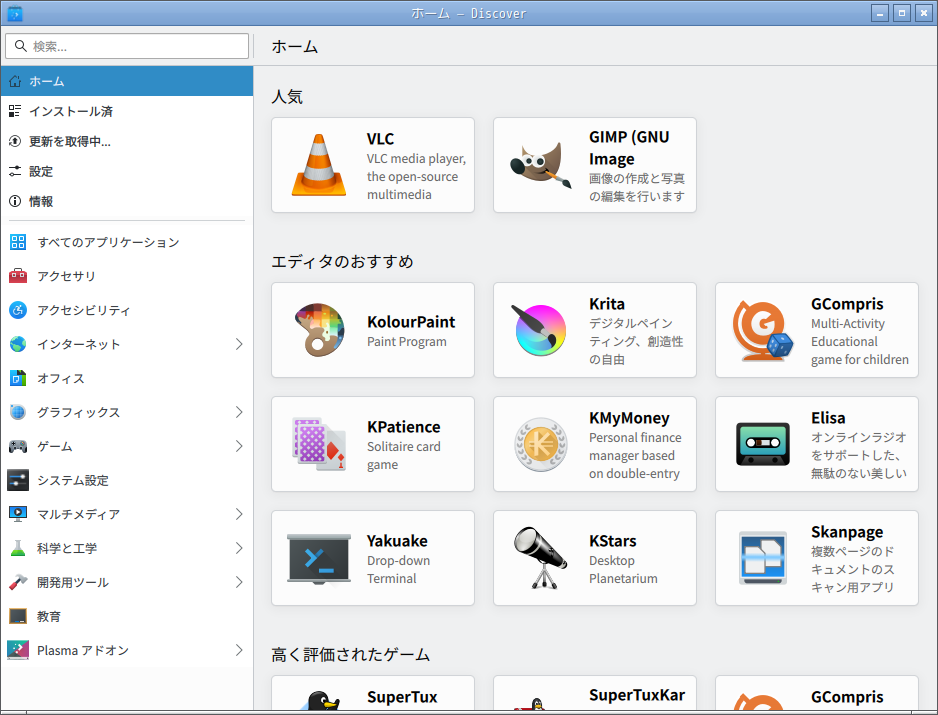The height and width of the screenshot is (715, 938).
Task: Select ホーム in the sidebar
Action: [x=127, y=81]
